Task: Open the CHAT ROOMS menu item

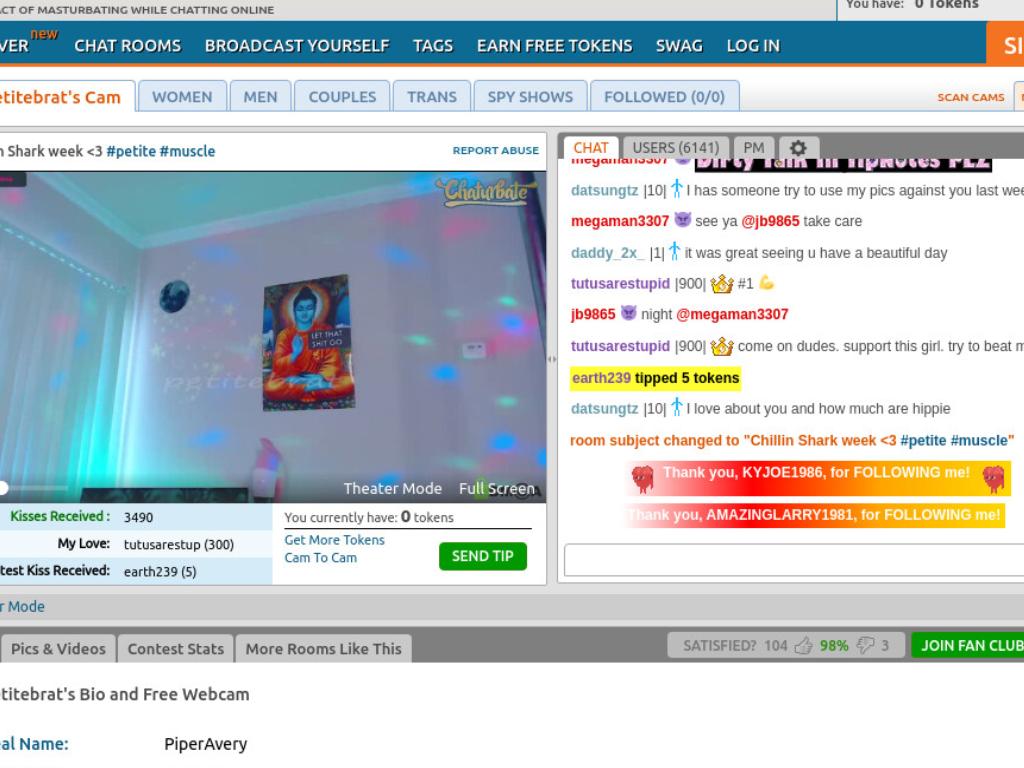Action: pyautogui.click(x=127, y=46)
